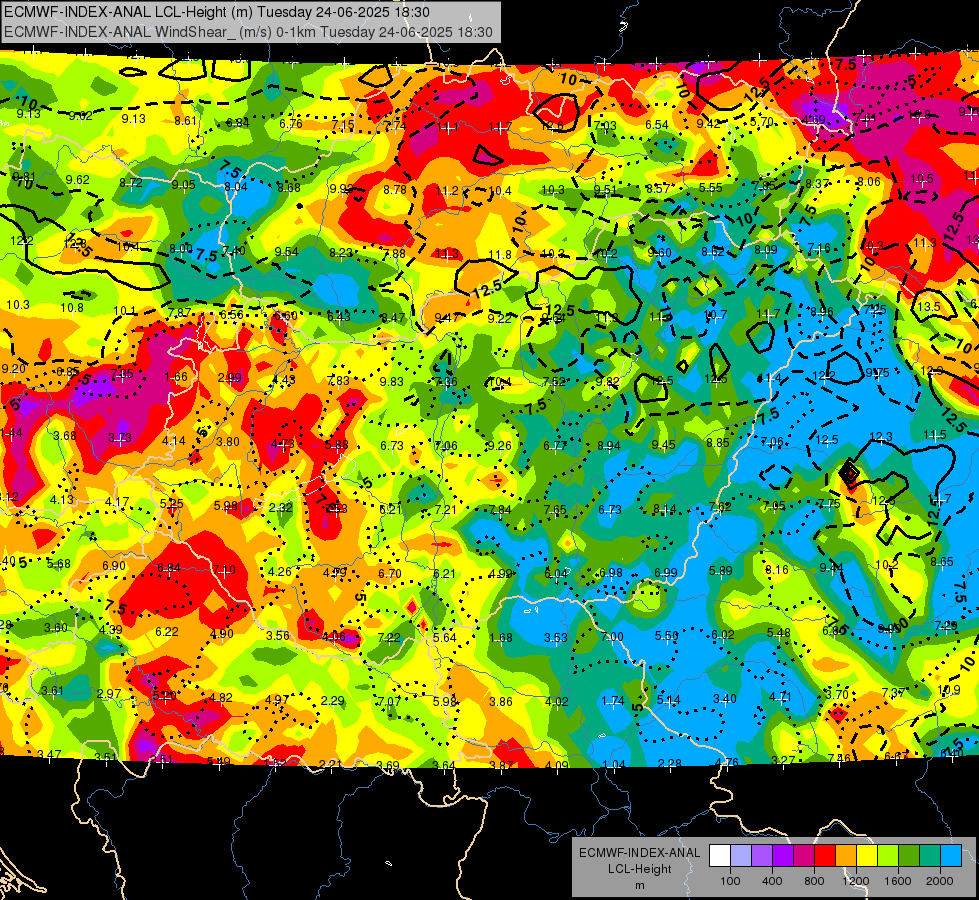Click the wind shear value 3.60
Screen dimensions: 979x900
[x=56, y=627]
